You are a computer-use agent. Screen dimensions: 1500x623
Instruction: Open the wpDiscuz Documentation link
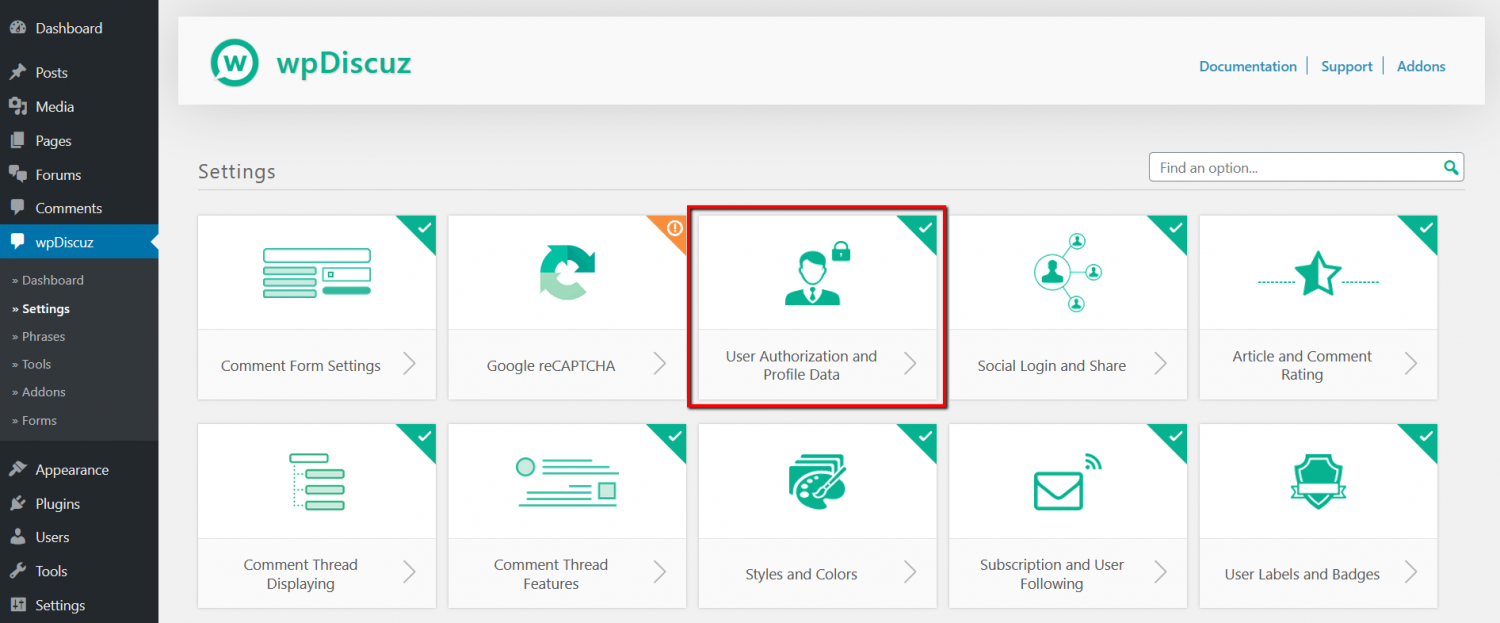point(1247,66)
